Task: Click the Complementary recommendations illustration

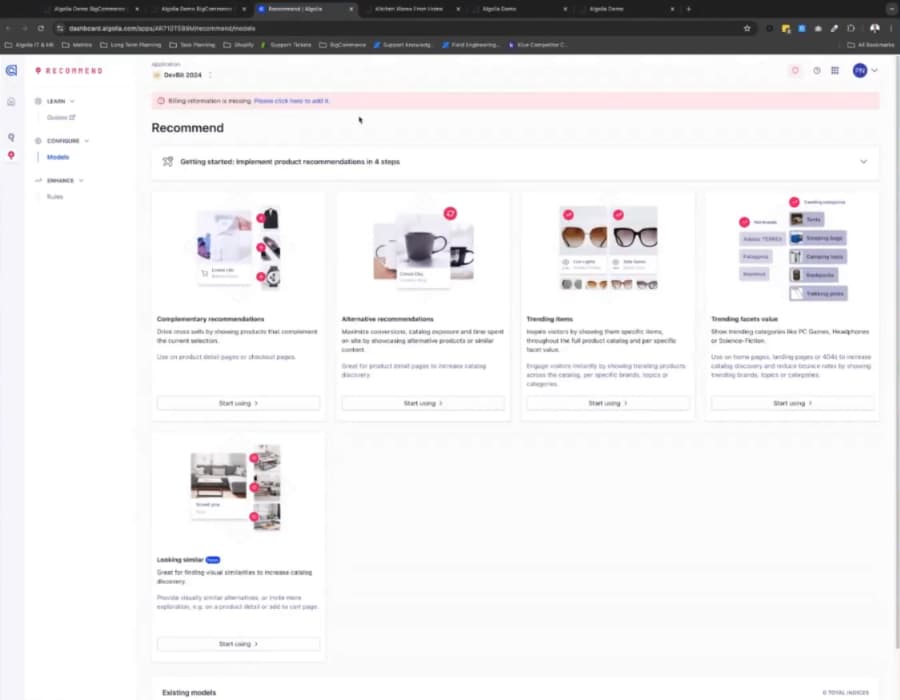Action: coord(238,248)
